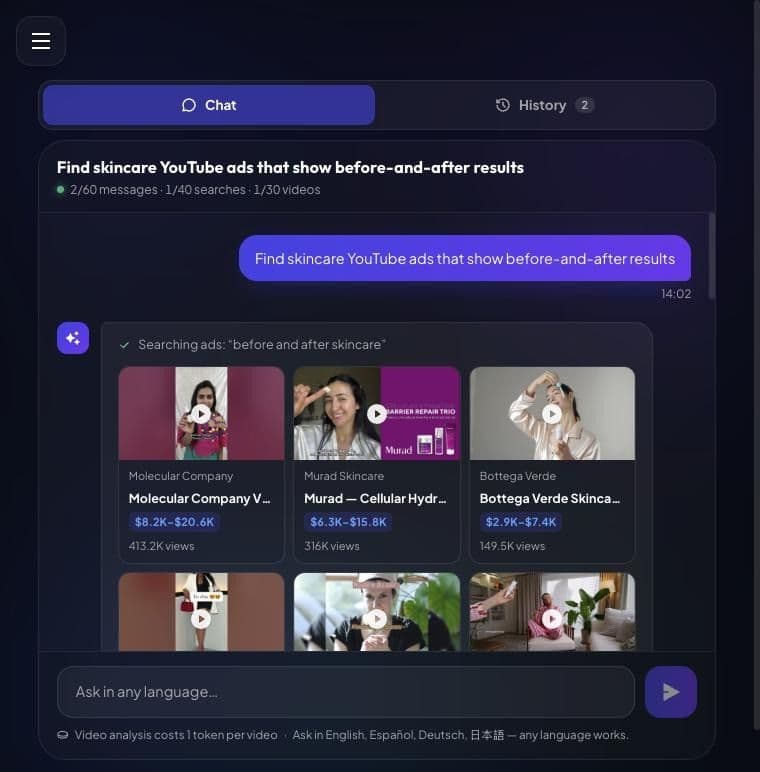Open the Molecular Company ad title
Screen dimensions: 760x772
(199, 498)
